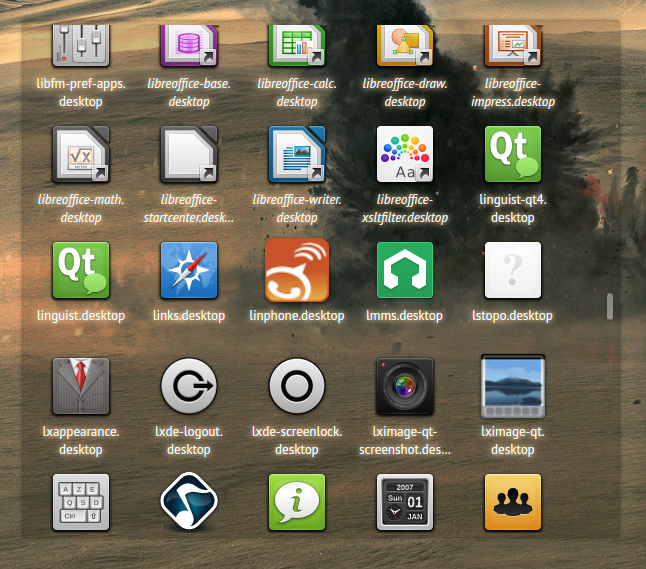Select the "libreoffice-calc.desktop" label
This screenshot has width=646, height=569.
click(x=297, y=92)
